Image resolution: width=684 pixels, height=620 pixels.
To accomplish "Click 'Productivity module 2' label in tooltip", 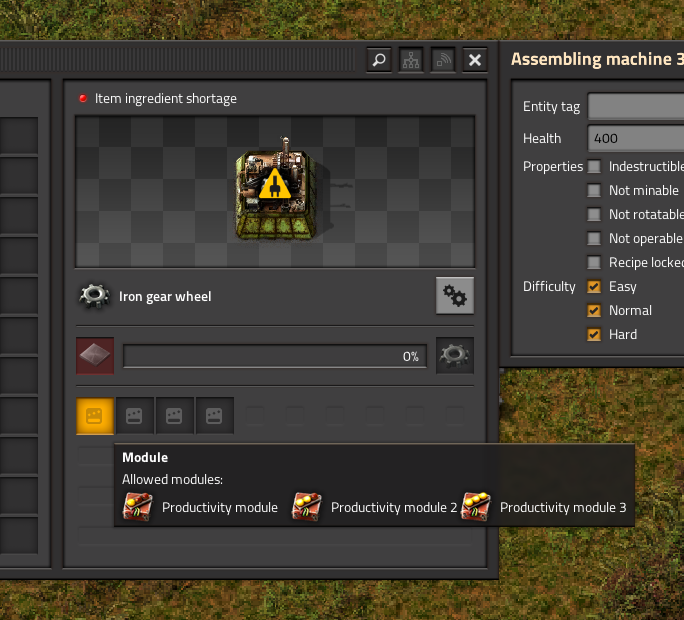I will point(394,507).
